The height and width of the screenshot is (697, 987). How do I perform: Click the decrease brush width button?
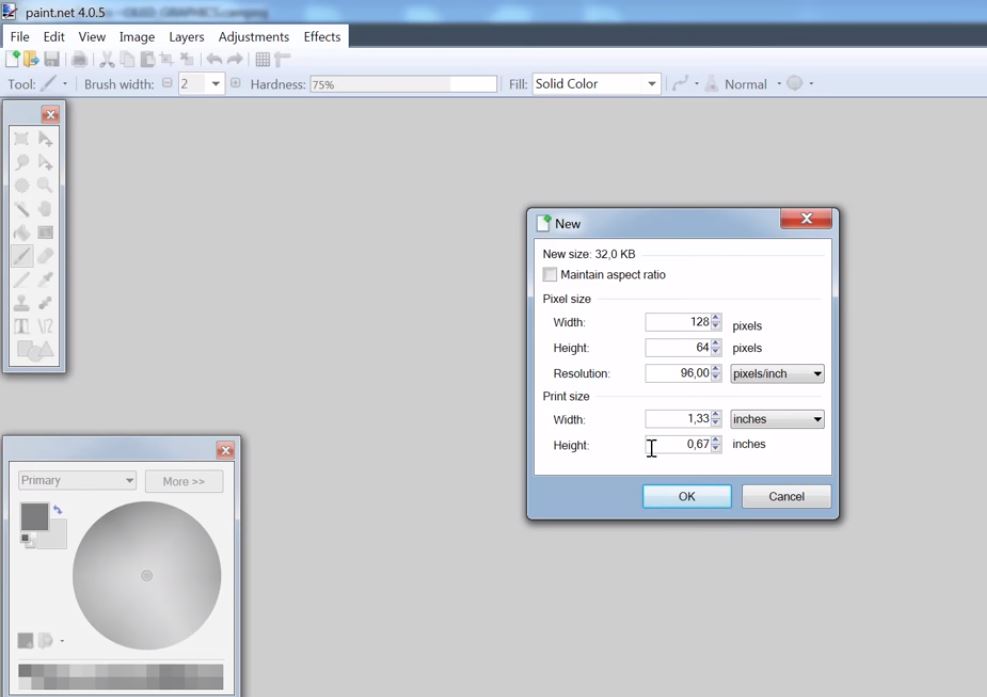coord(167,83)
